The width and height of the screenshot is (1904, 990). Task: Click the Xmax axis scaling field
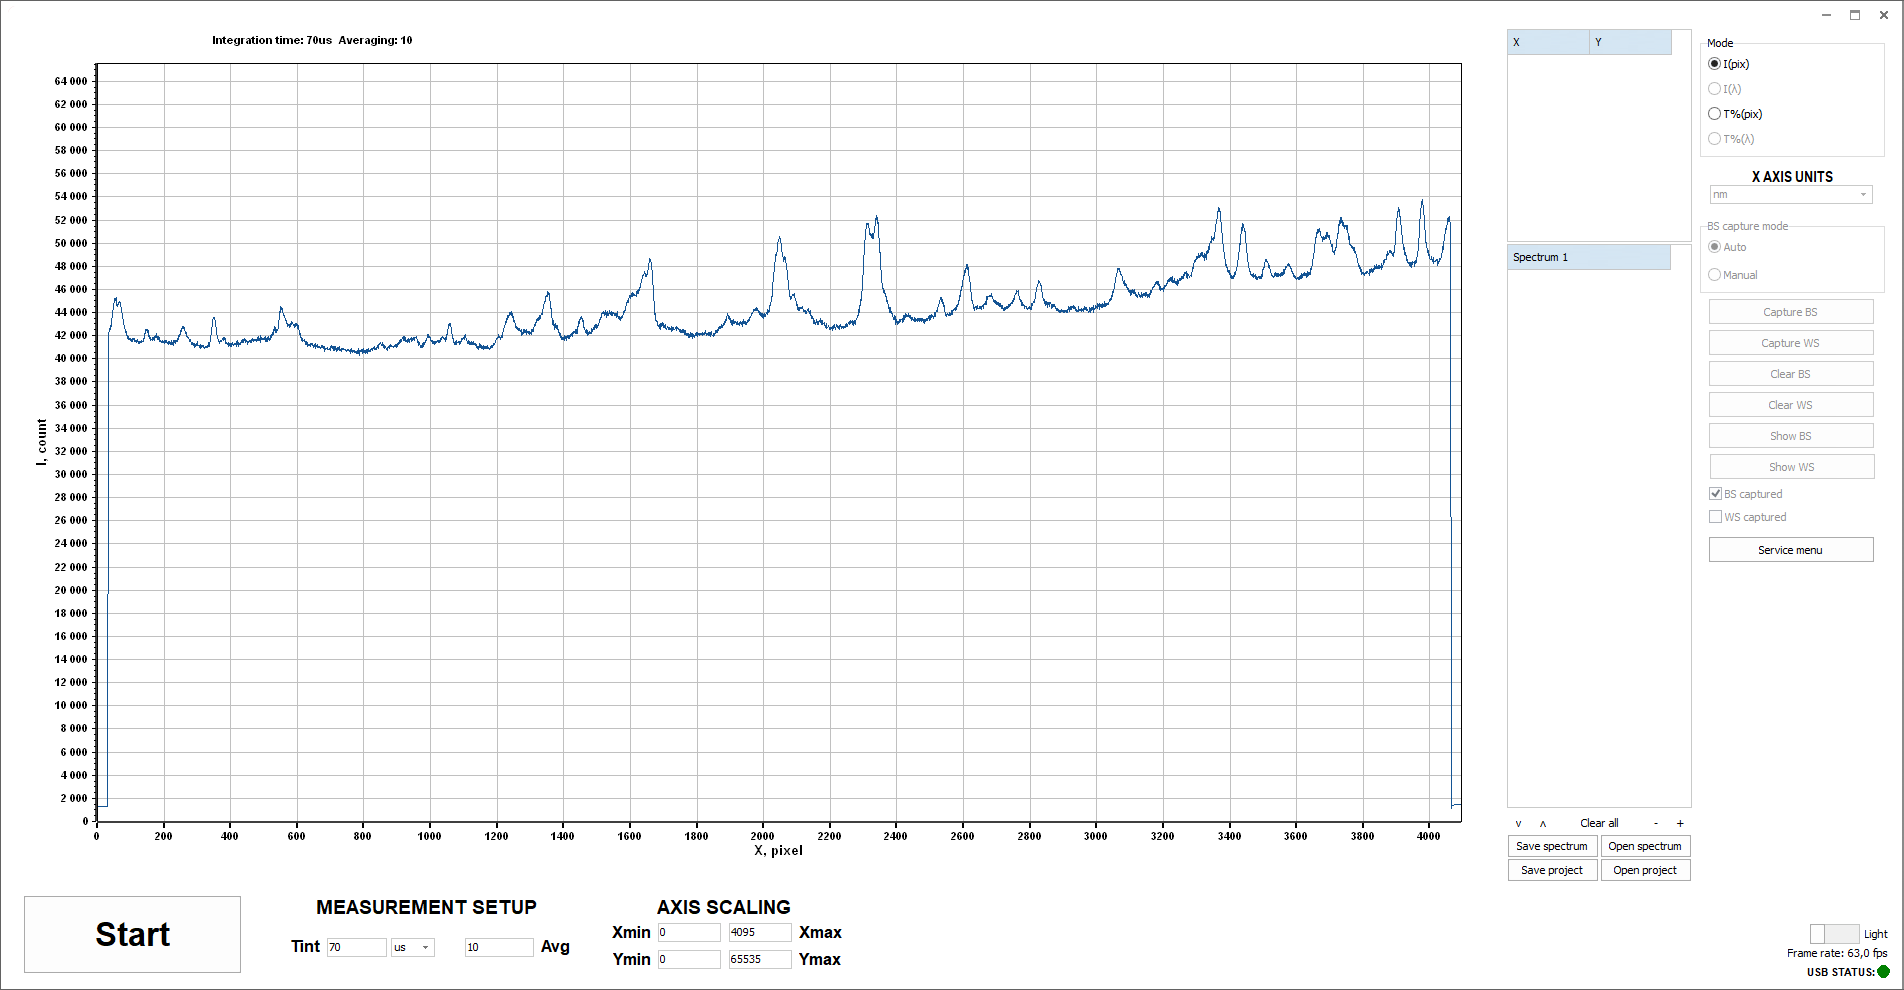click(x=760, y=932)
